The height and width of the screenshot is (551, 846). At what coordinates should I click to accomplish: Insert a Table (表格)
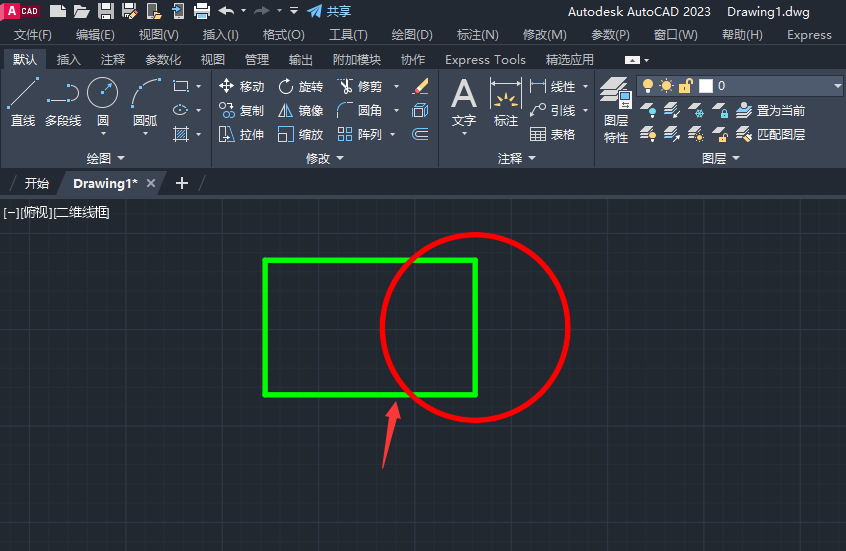[553, 134]
